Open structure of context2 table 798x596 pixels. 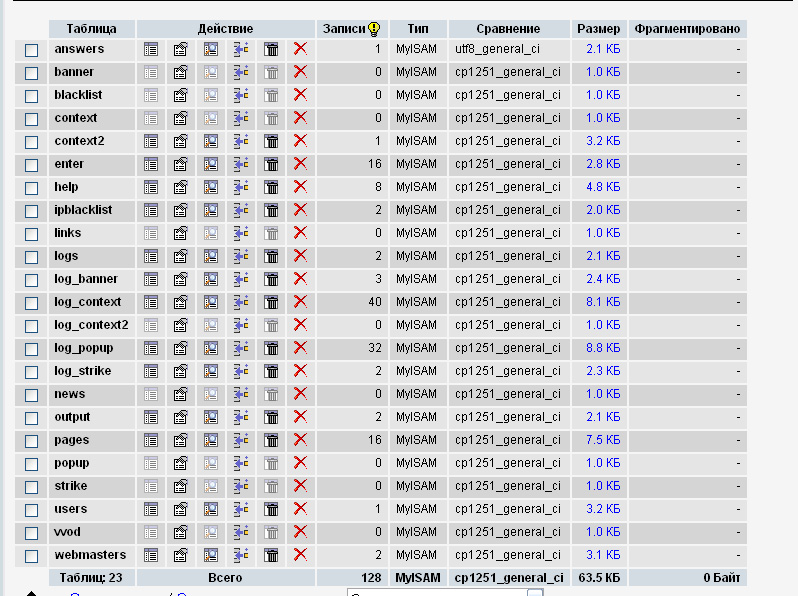click(x=181, y=141)
